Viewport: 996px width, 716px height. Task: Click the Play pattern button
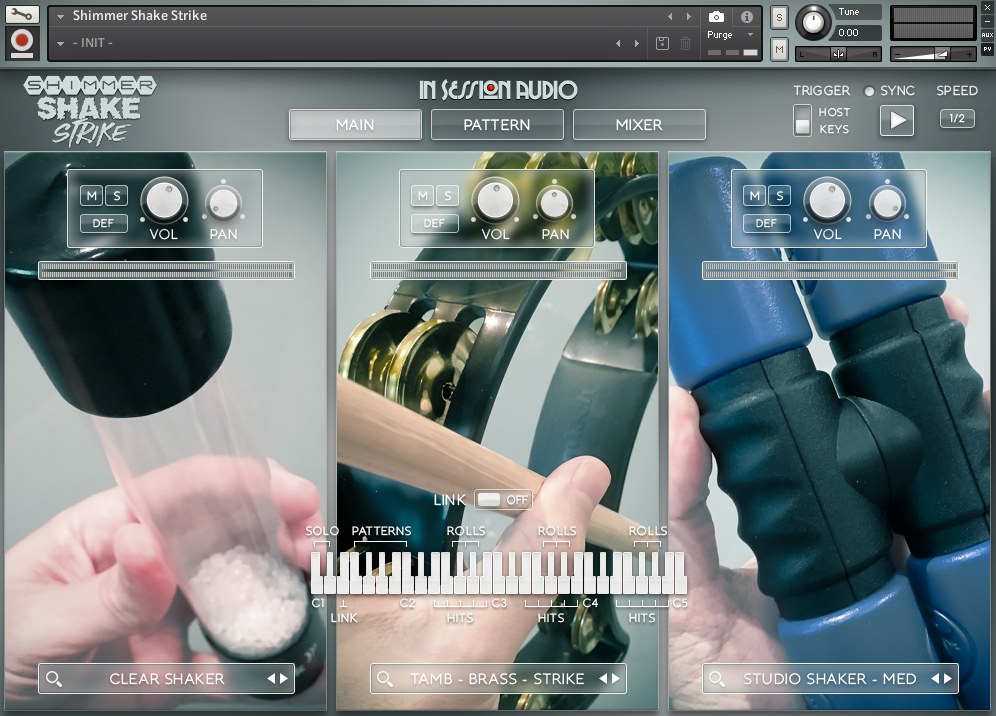[896, 120]
